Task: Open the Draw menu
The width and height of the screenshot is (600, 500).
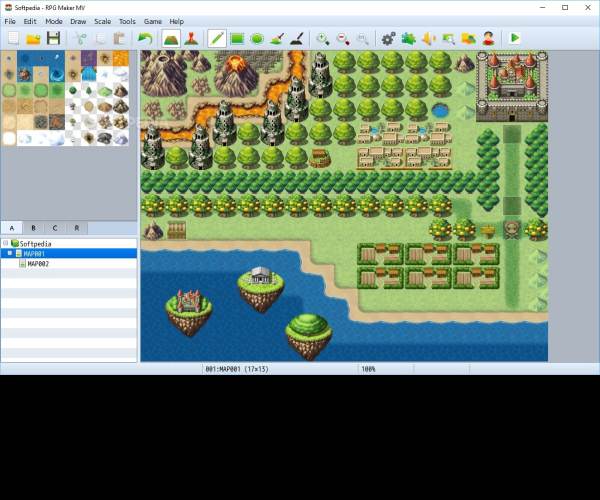Action: coord(78,21)
